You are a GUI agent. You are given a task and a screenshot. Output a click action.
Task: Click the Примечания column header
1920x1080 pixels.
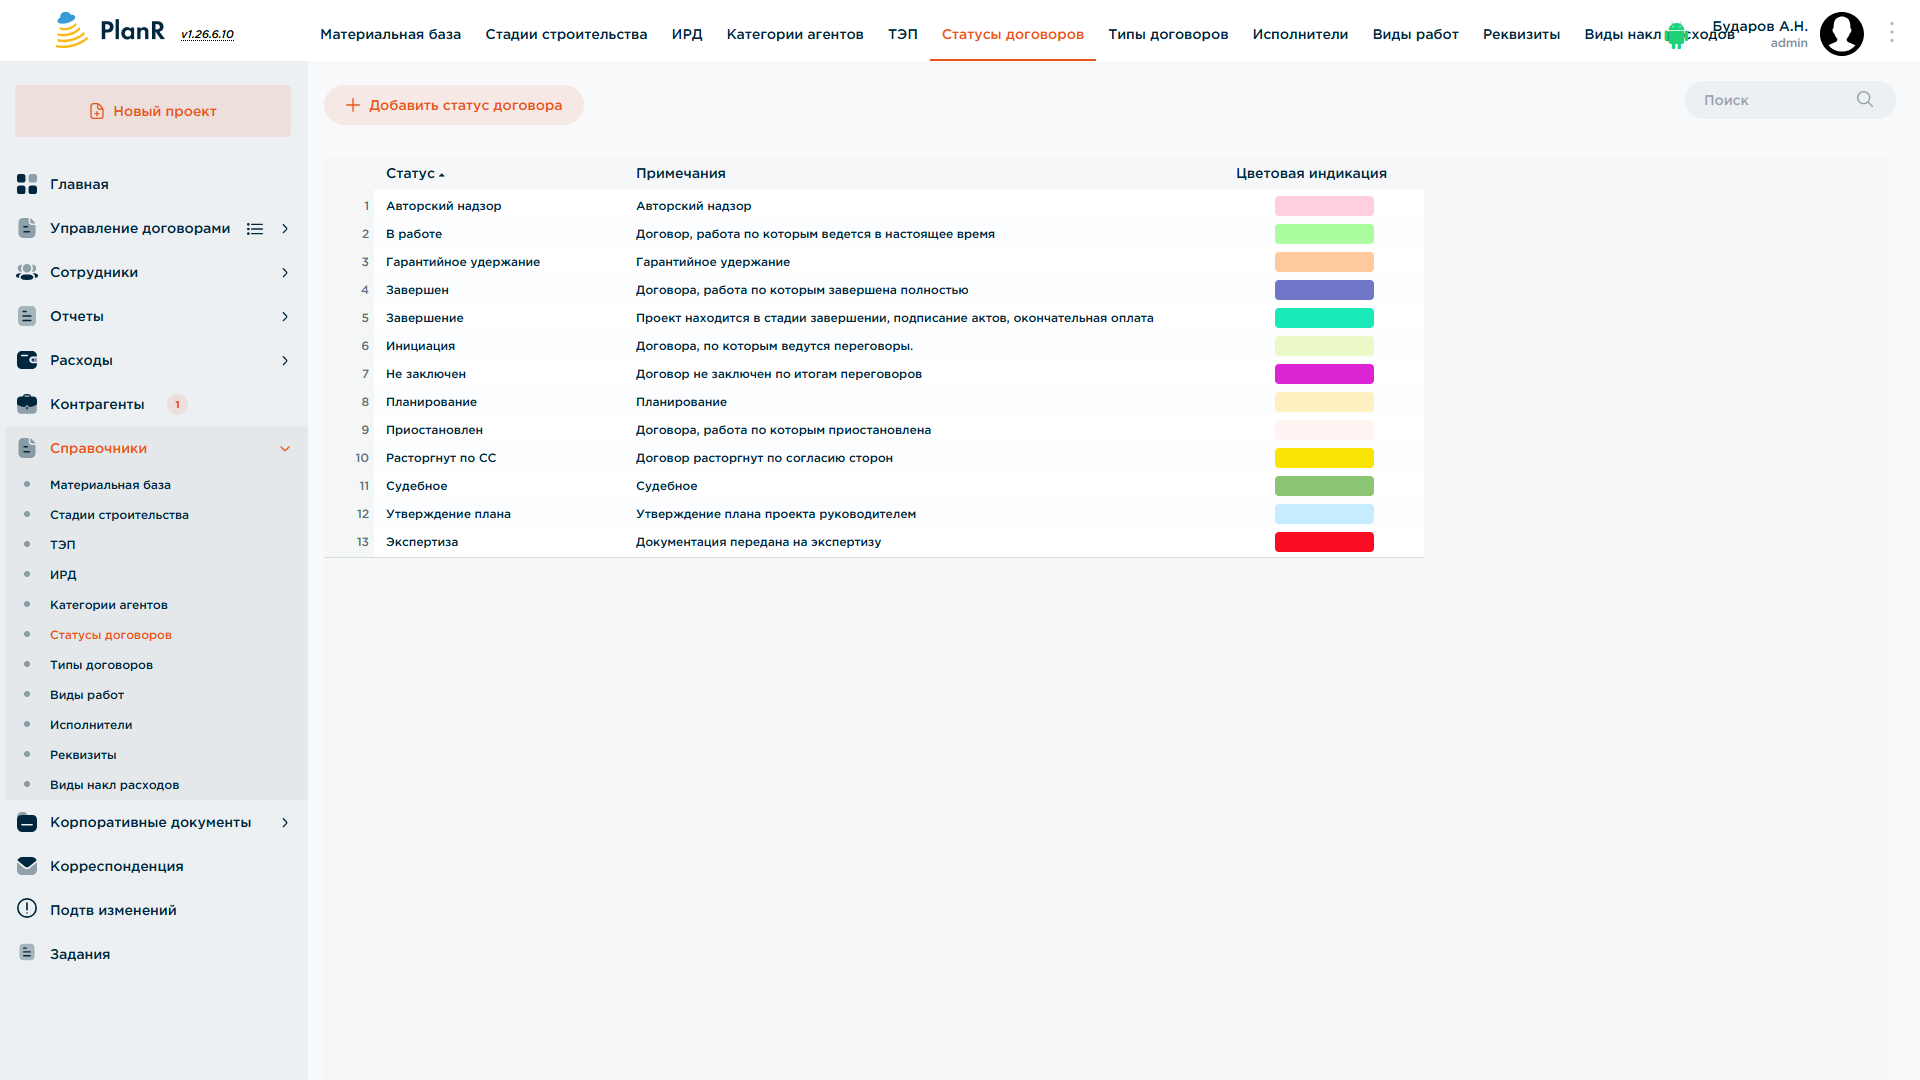point(680,173)
